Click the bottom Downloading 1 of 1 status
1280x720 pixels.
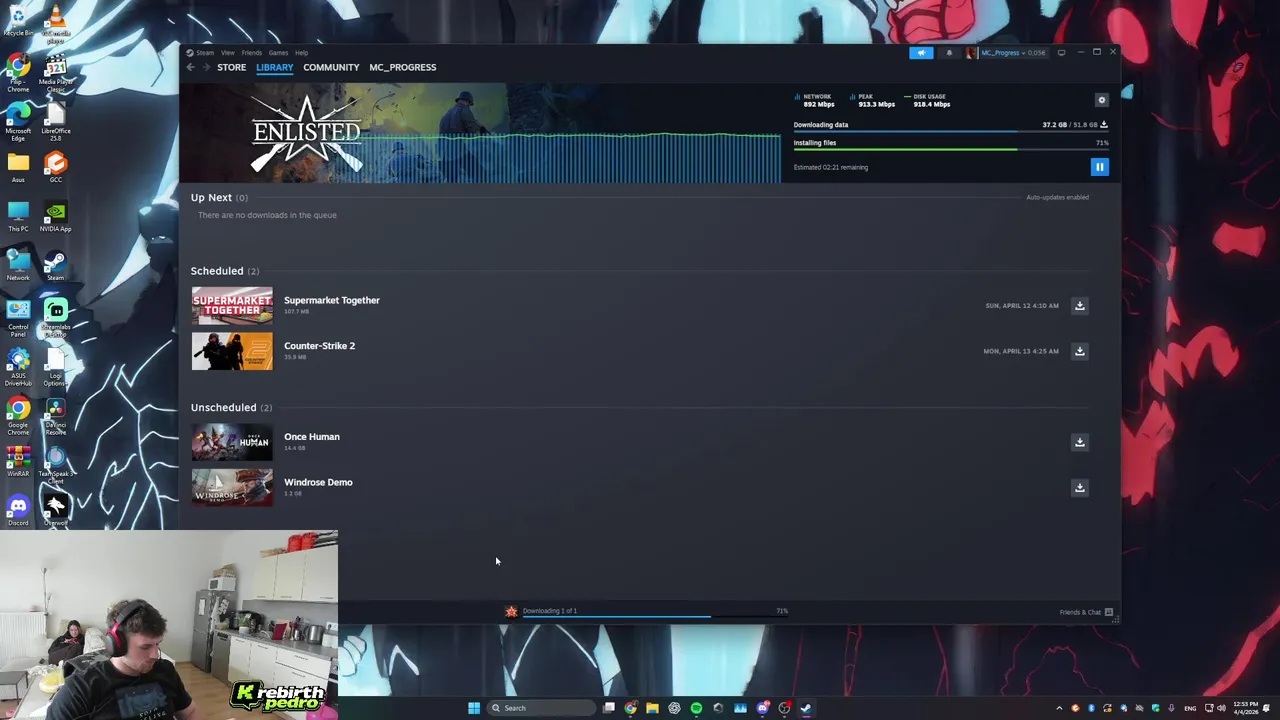550,611
